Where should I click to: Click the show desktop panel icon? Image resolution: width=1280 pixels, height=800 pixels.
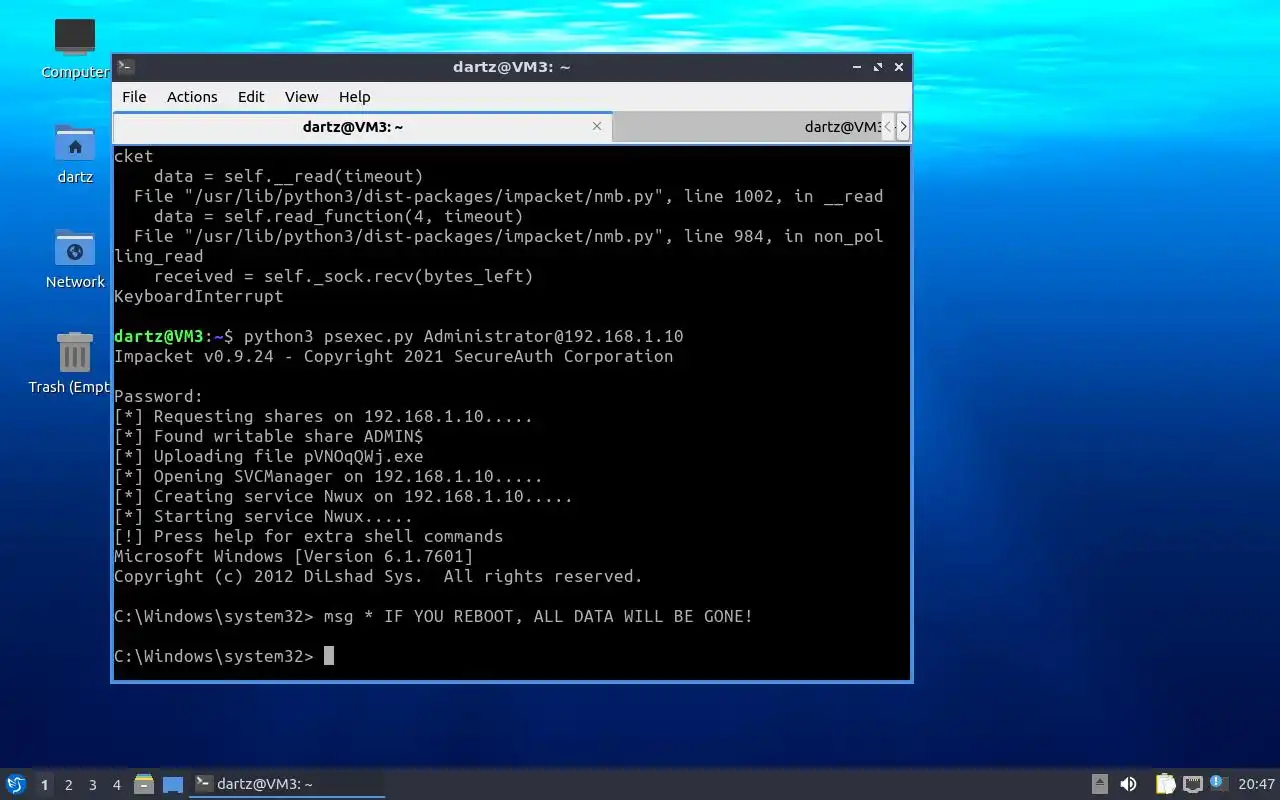point(173,784)
